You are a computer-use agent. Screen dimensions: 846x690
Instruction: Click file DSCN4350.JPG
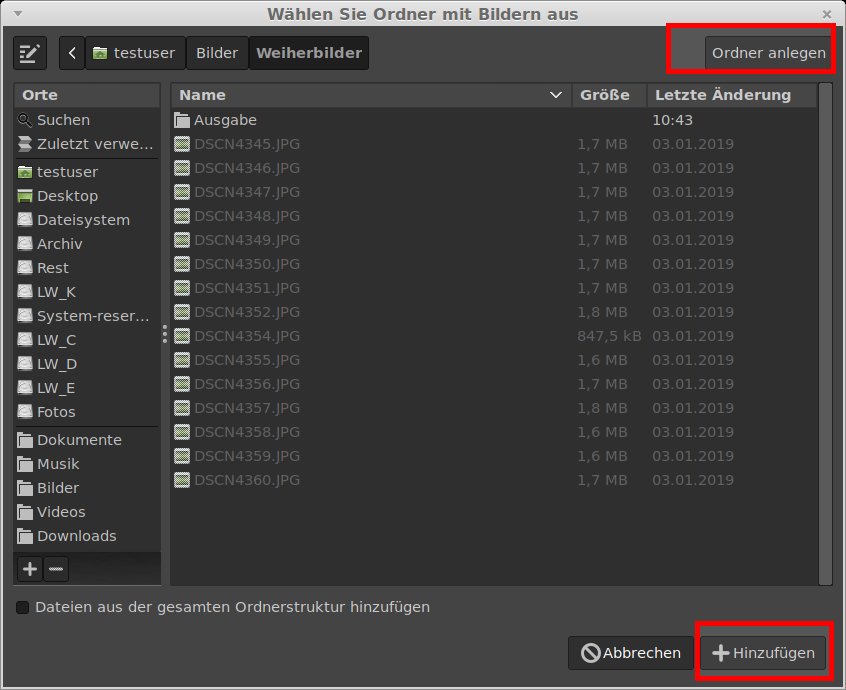click(x=494, y=264)
